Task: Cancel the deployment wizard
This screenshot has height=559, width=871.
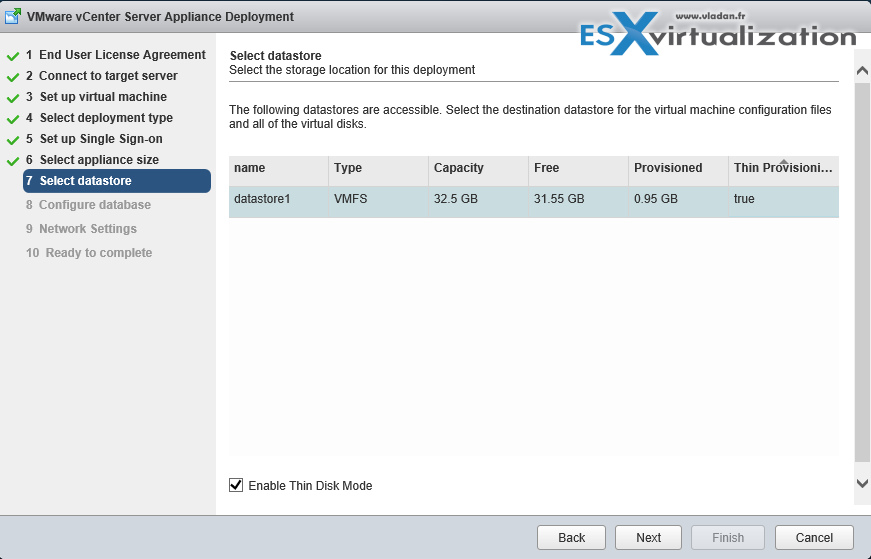Action: (814, 537)
